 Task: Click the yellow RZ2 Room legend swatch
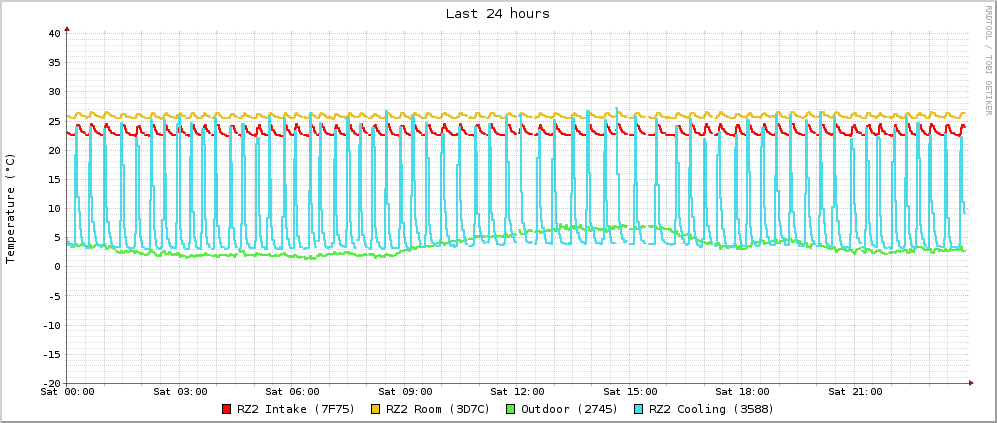[x=376, y=409]
